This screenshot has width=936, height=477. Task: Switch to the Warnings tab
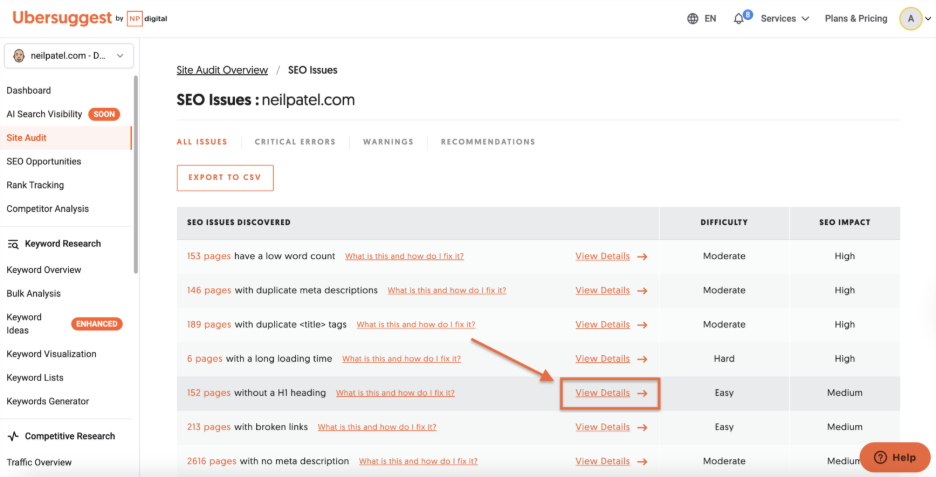[x=388, y=142]
